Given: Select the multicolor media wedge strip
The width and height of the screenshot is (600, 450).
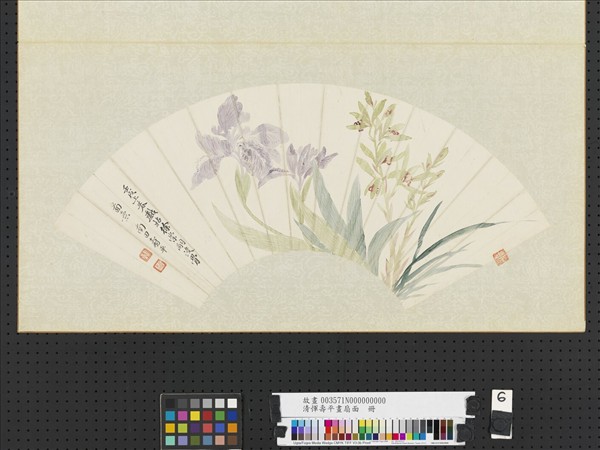Looking at the screenshot, I should pyautogui.click(x=370, y=428).
